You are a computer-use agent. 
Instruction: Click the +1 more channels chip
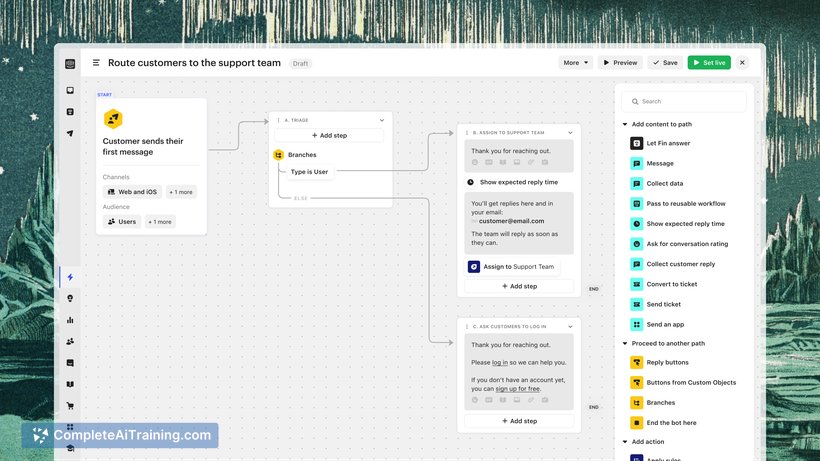pyautogui.click(x=181, y=192)
